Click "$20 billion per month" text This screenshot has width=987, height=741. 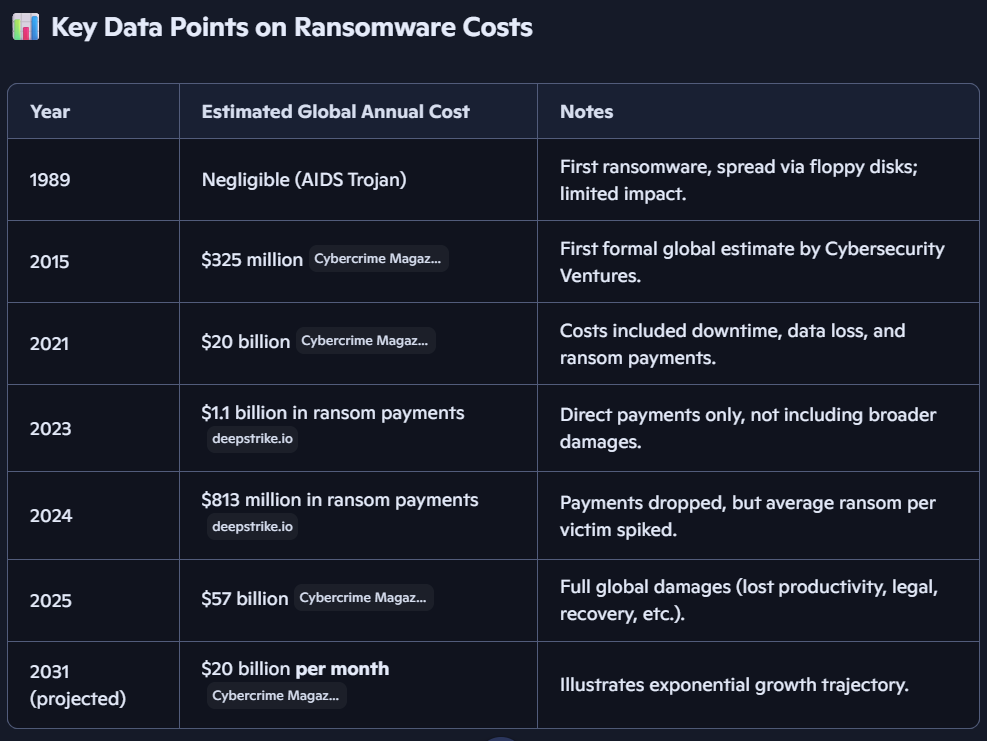295,669
